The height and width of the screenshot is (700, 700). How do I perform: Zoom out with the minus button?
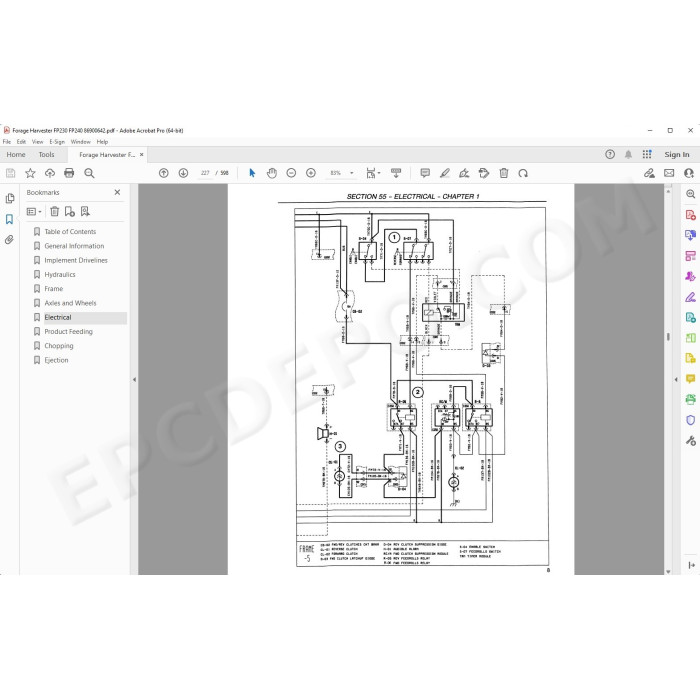coord(291,173)
